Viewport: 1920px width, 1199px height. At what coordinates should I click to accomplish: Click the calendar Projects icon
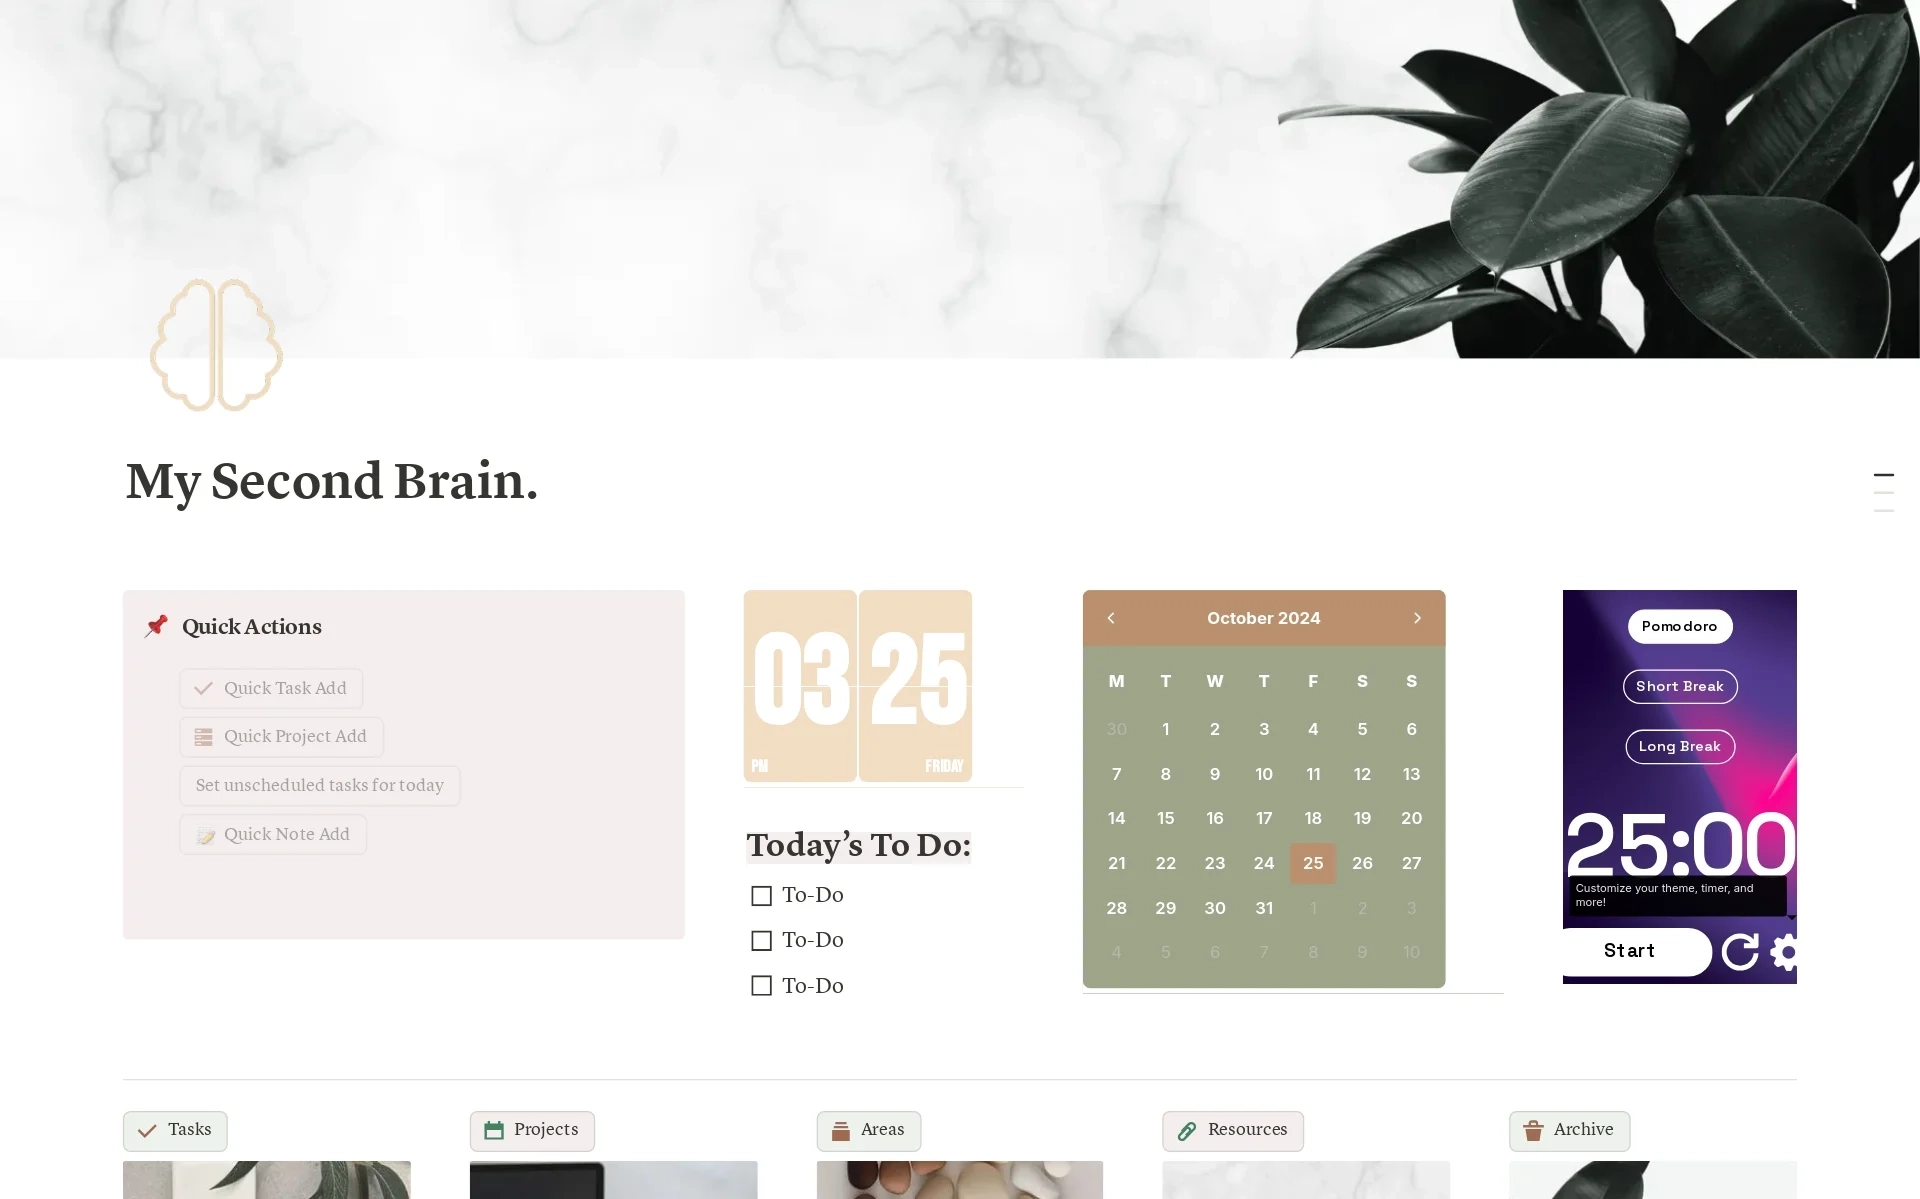[x=493, y=1130]
